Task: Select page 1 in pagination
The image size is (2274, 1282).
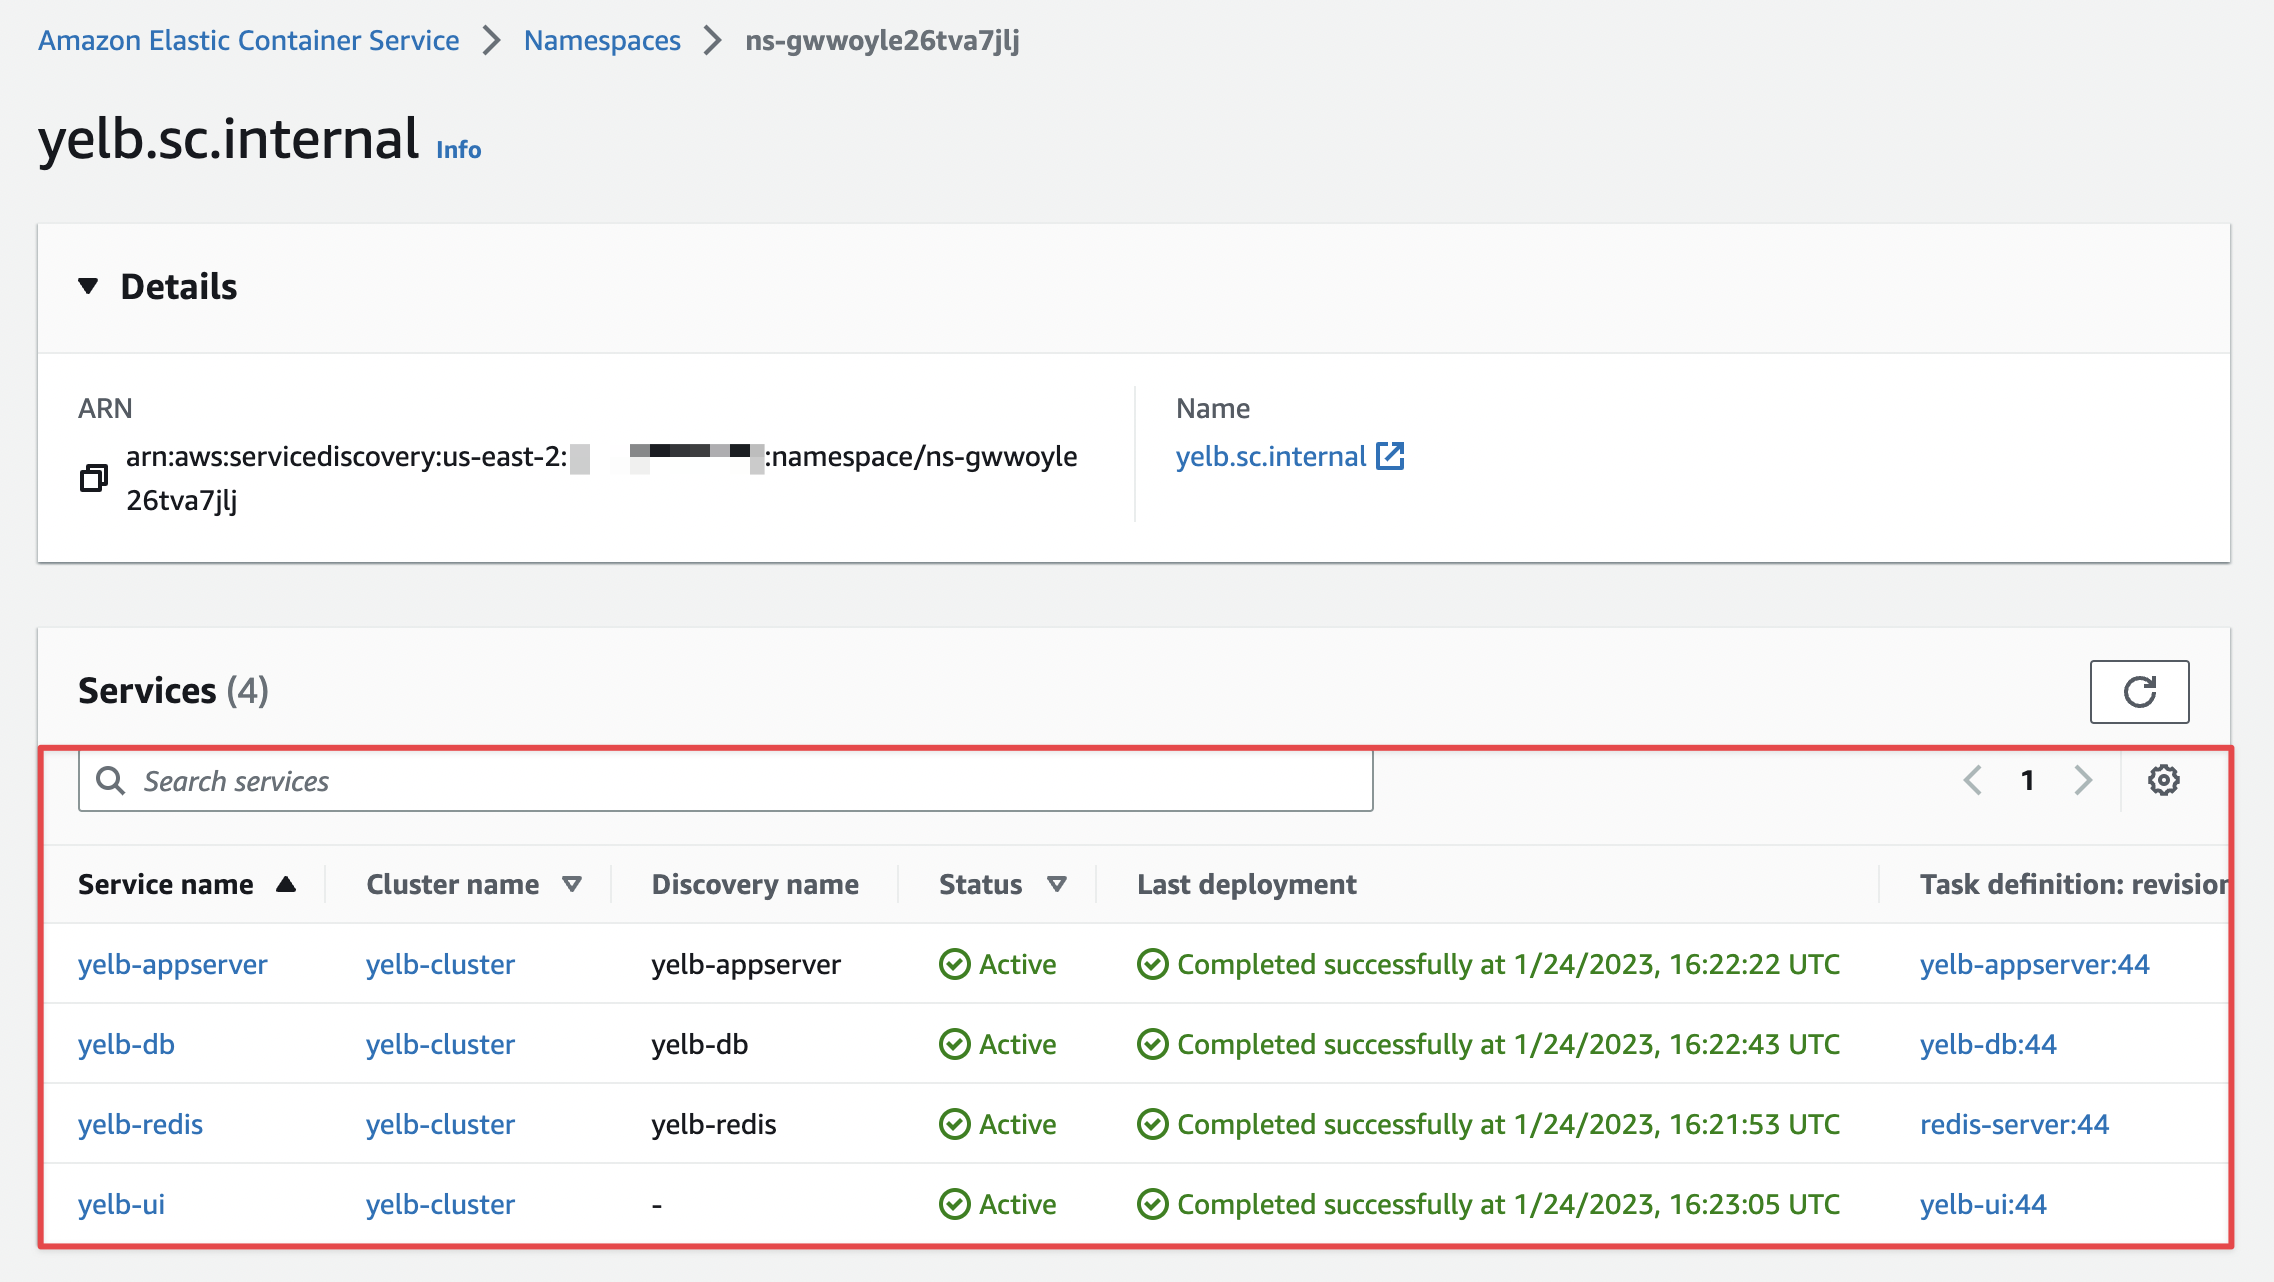Action: 2027,780
